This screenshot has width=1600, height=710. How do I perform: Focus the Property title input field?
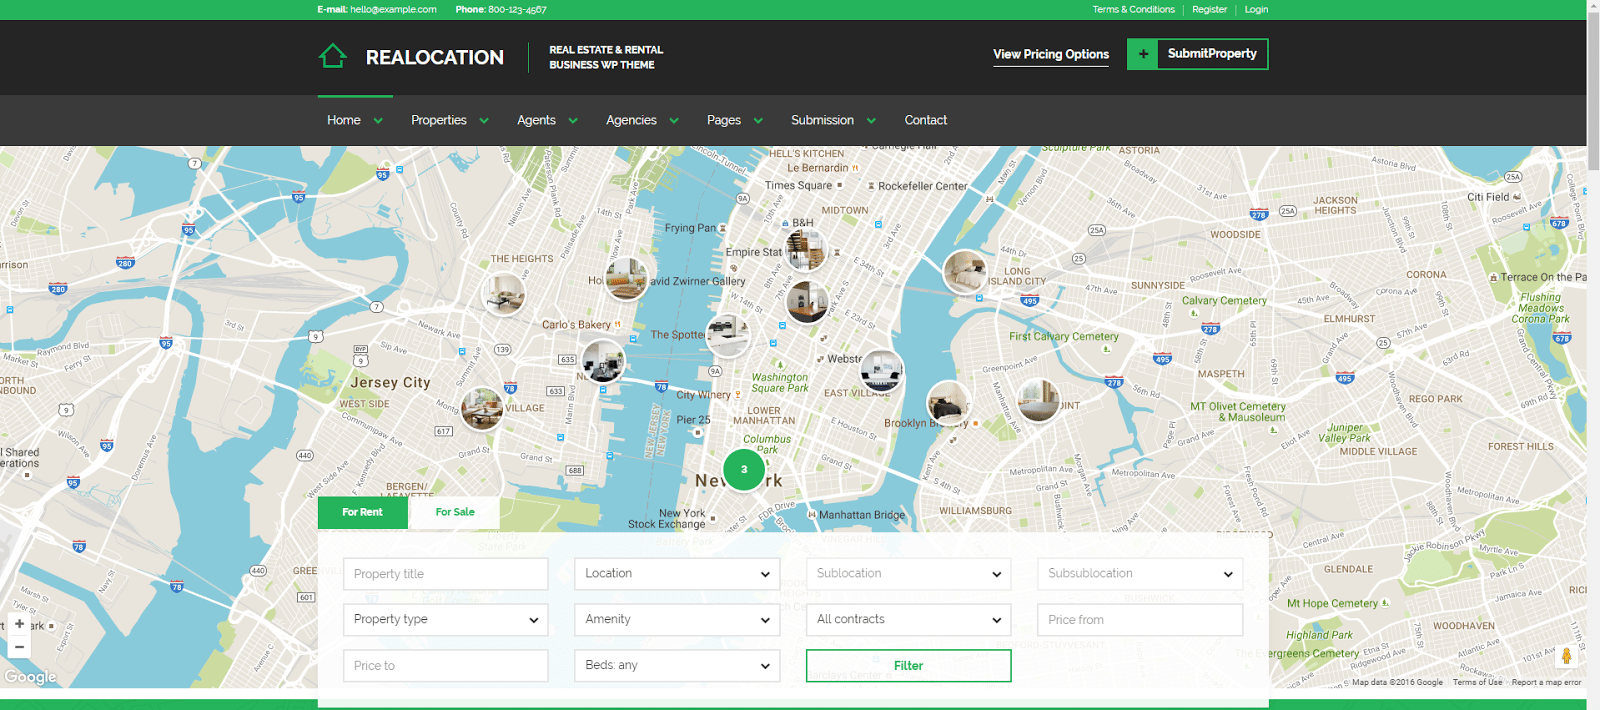[x=446, y=574]
